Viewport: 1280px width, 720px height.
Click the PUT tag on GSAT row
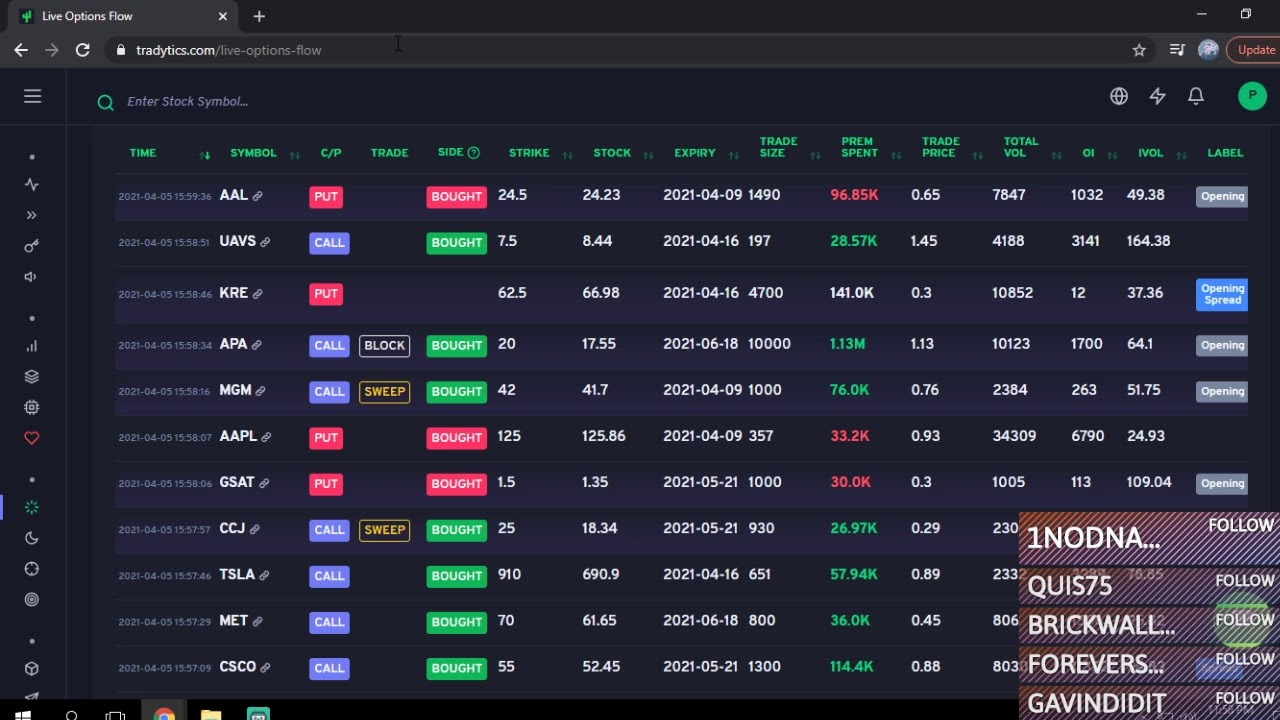pos(326,484)
